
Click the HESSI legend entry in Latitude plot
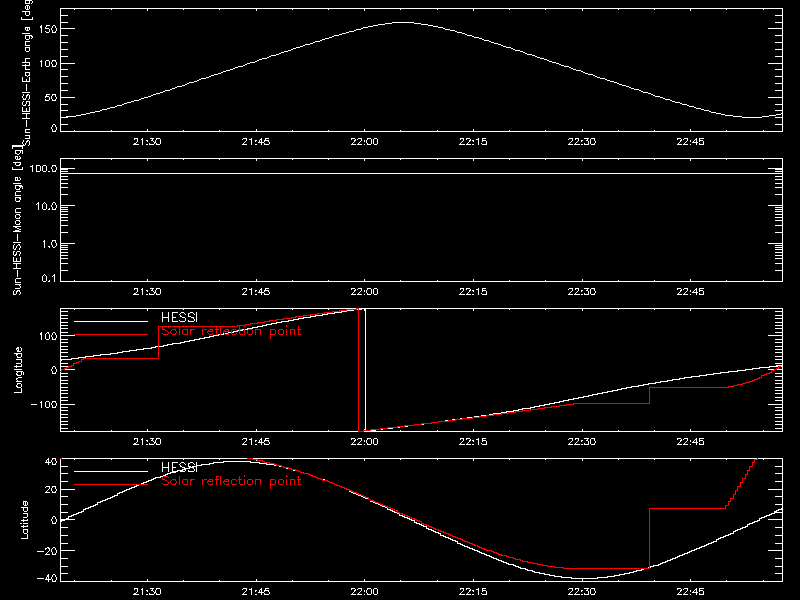pos(179,467)
